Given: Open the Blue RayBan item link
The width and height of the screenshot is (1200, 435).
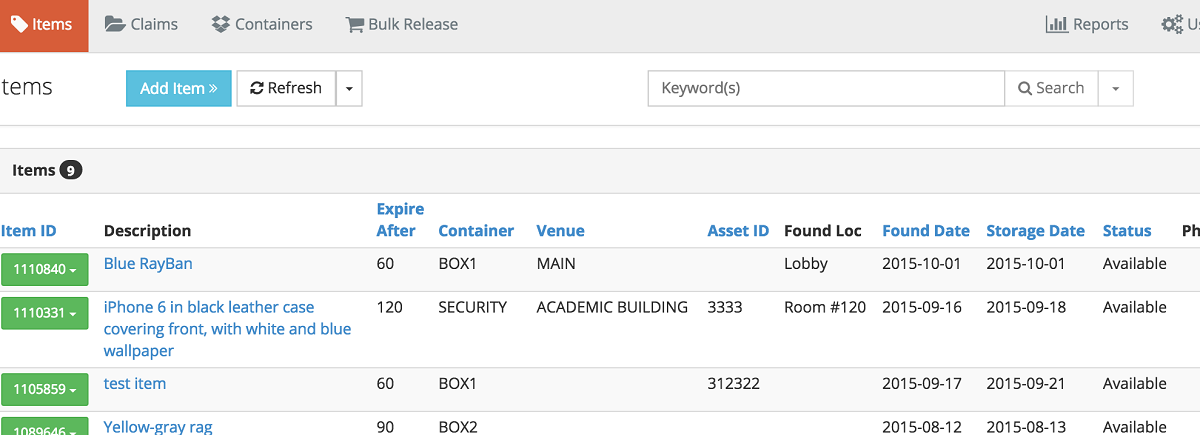Looking at the screenshot, I should point(148,264).
